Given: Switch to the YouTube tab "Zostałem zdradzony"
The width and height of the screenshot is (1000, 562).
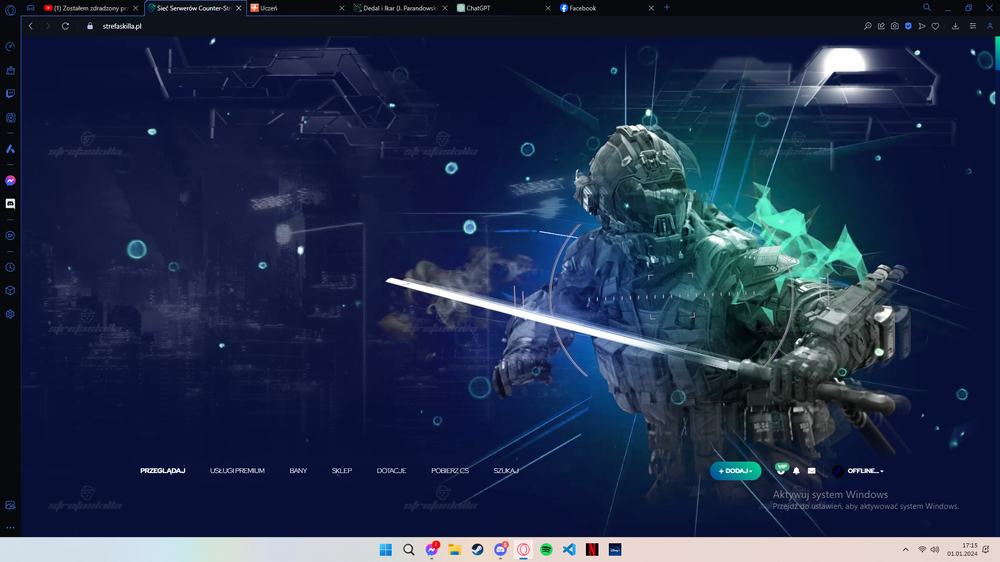Looking at the screenshot, I should [91, 8].
